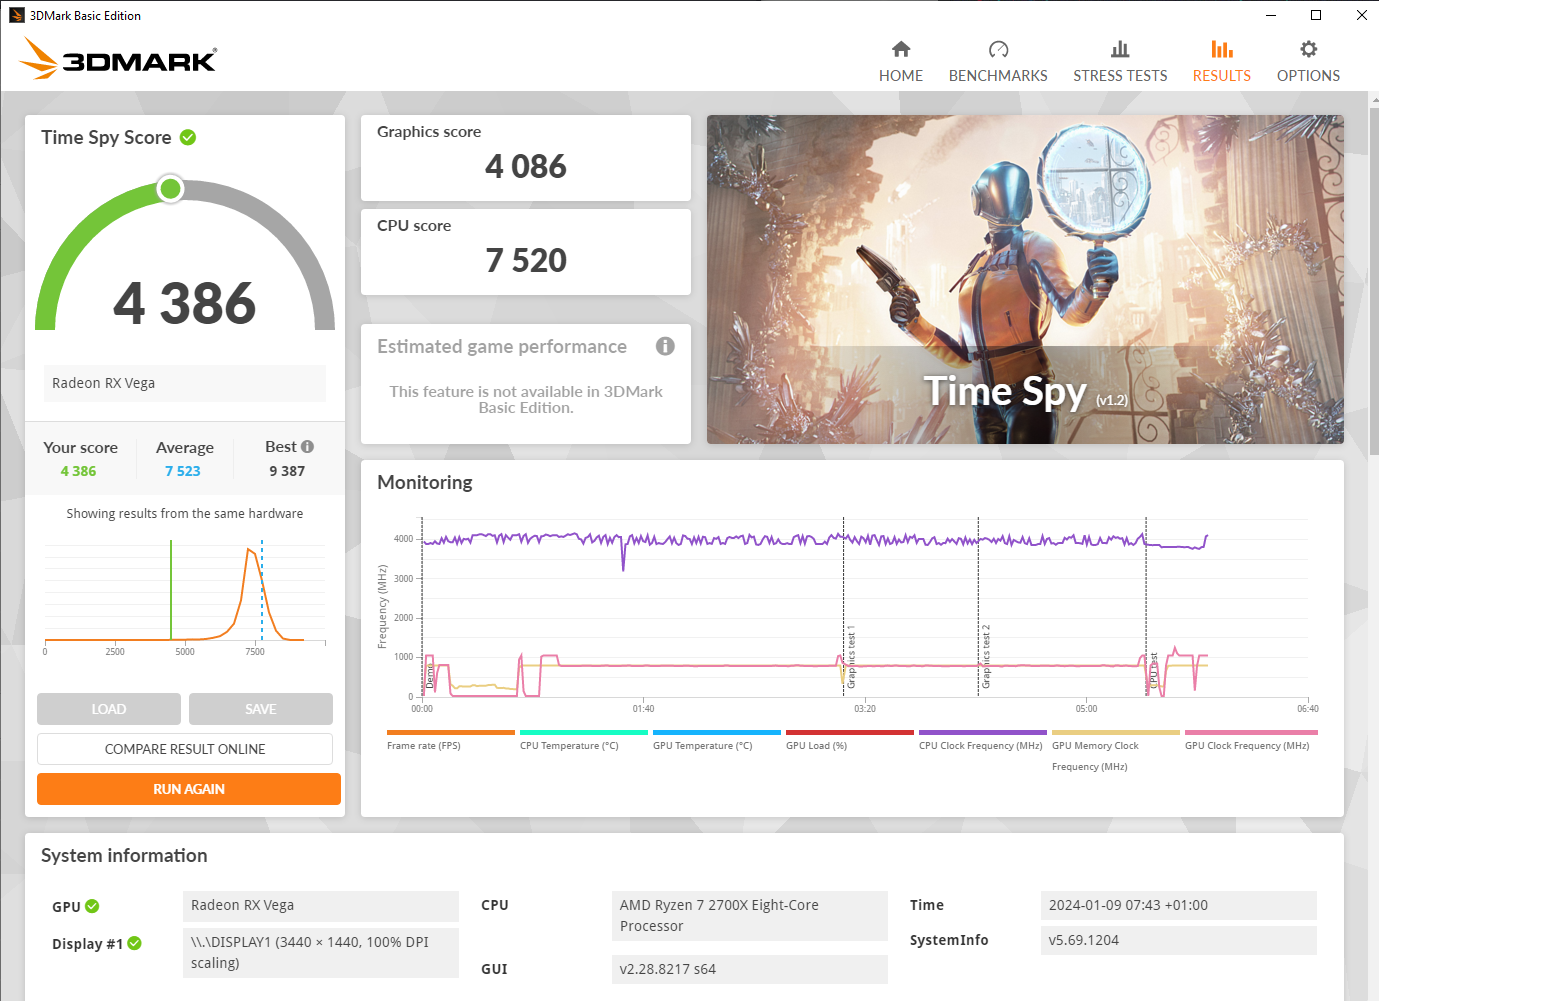Viewport: 1544px width, 1001px height.
Task: Click the CPU score value 7 520
Action: click(526, 260)
